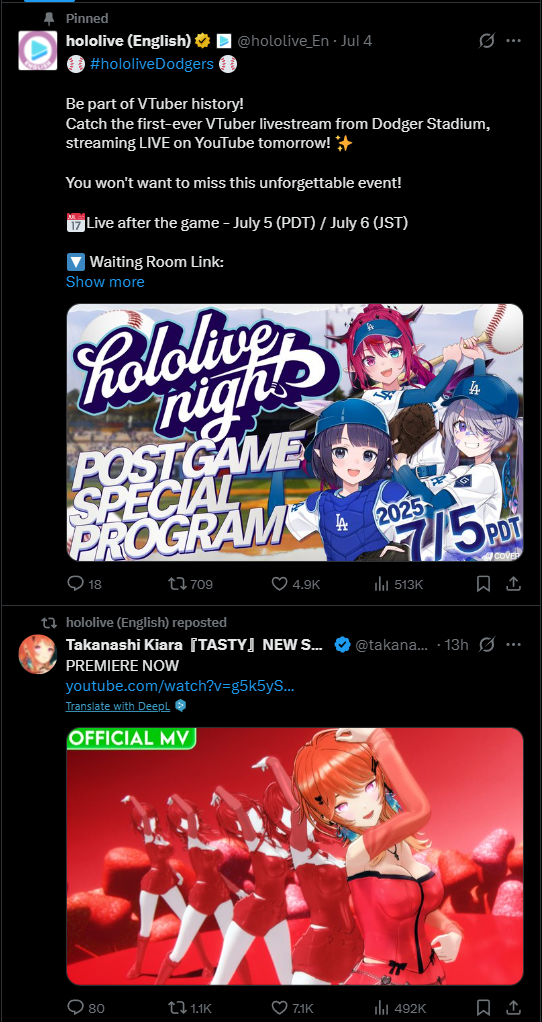The image size is (542, 1022).
Task: Open Grok icon on the pinned post
Action: [x=487, y=41]
